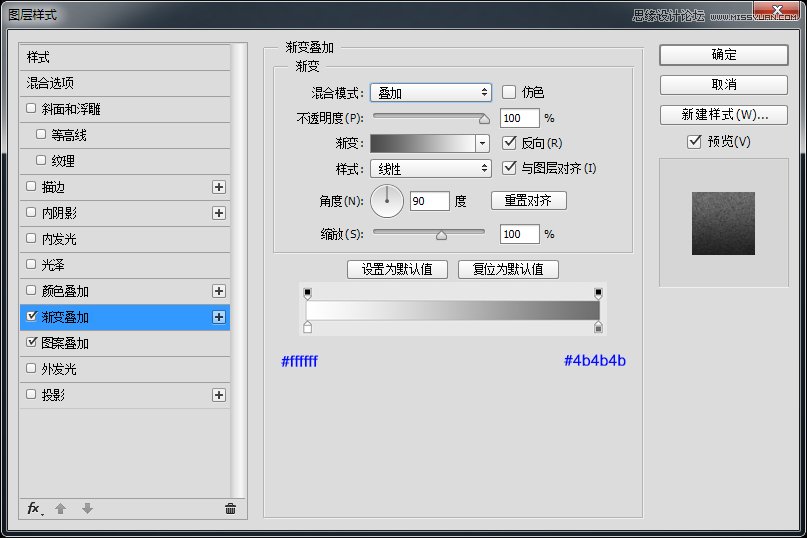Click 确定 button to confirm
The width and height of the screenshot is (807, 538).
pyautogui.click(x=724, y=55)
